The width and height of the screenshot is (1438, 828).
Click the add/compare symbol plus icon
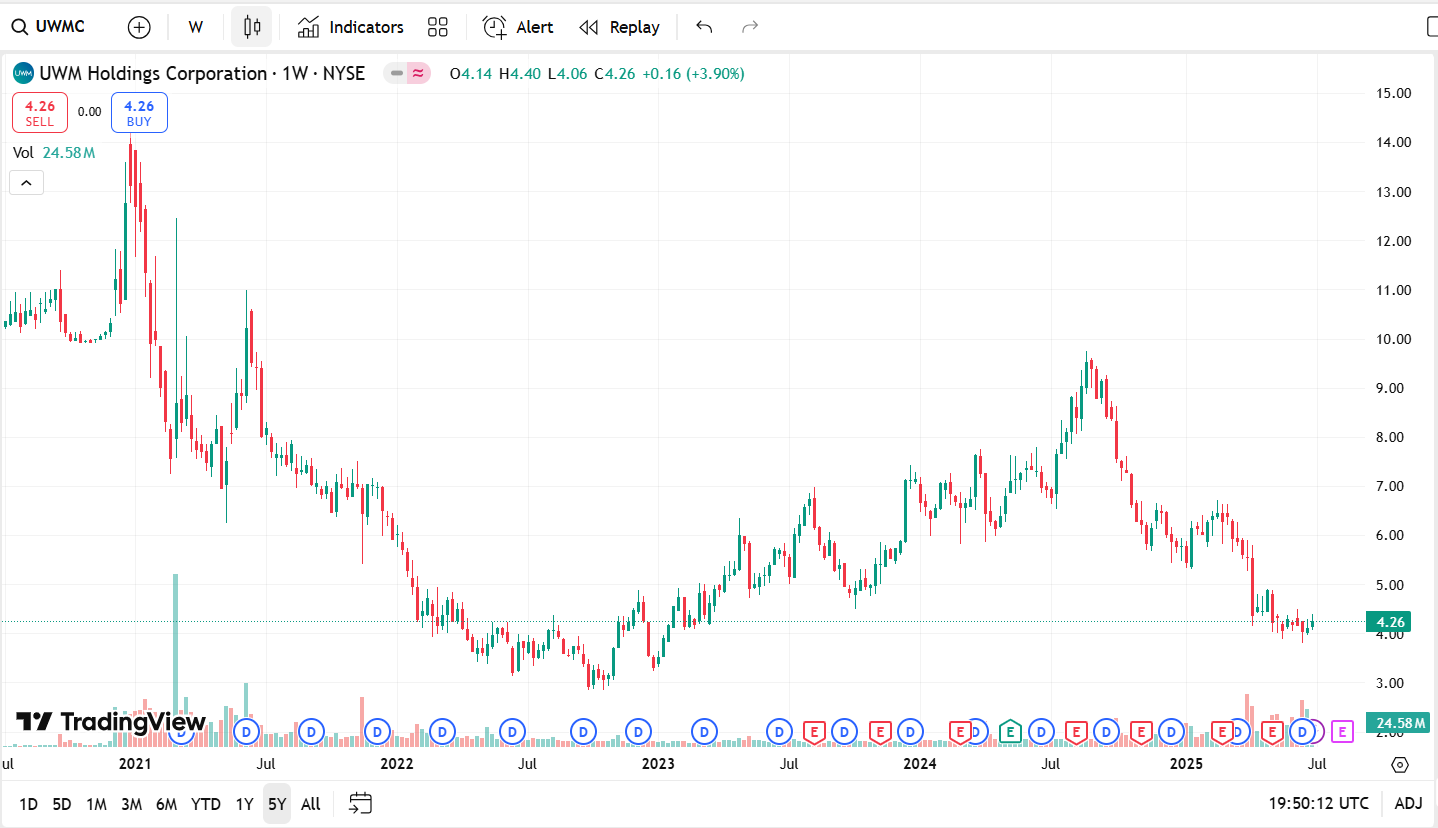[139, 27]
